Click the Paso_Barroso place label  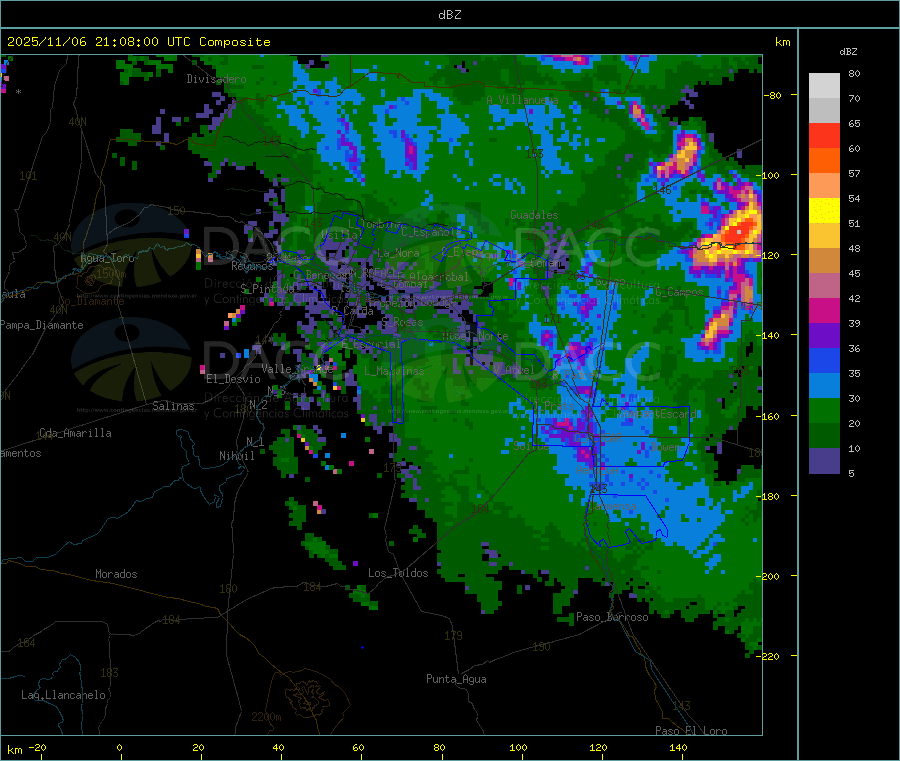612,617
